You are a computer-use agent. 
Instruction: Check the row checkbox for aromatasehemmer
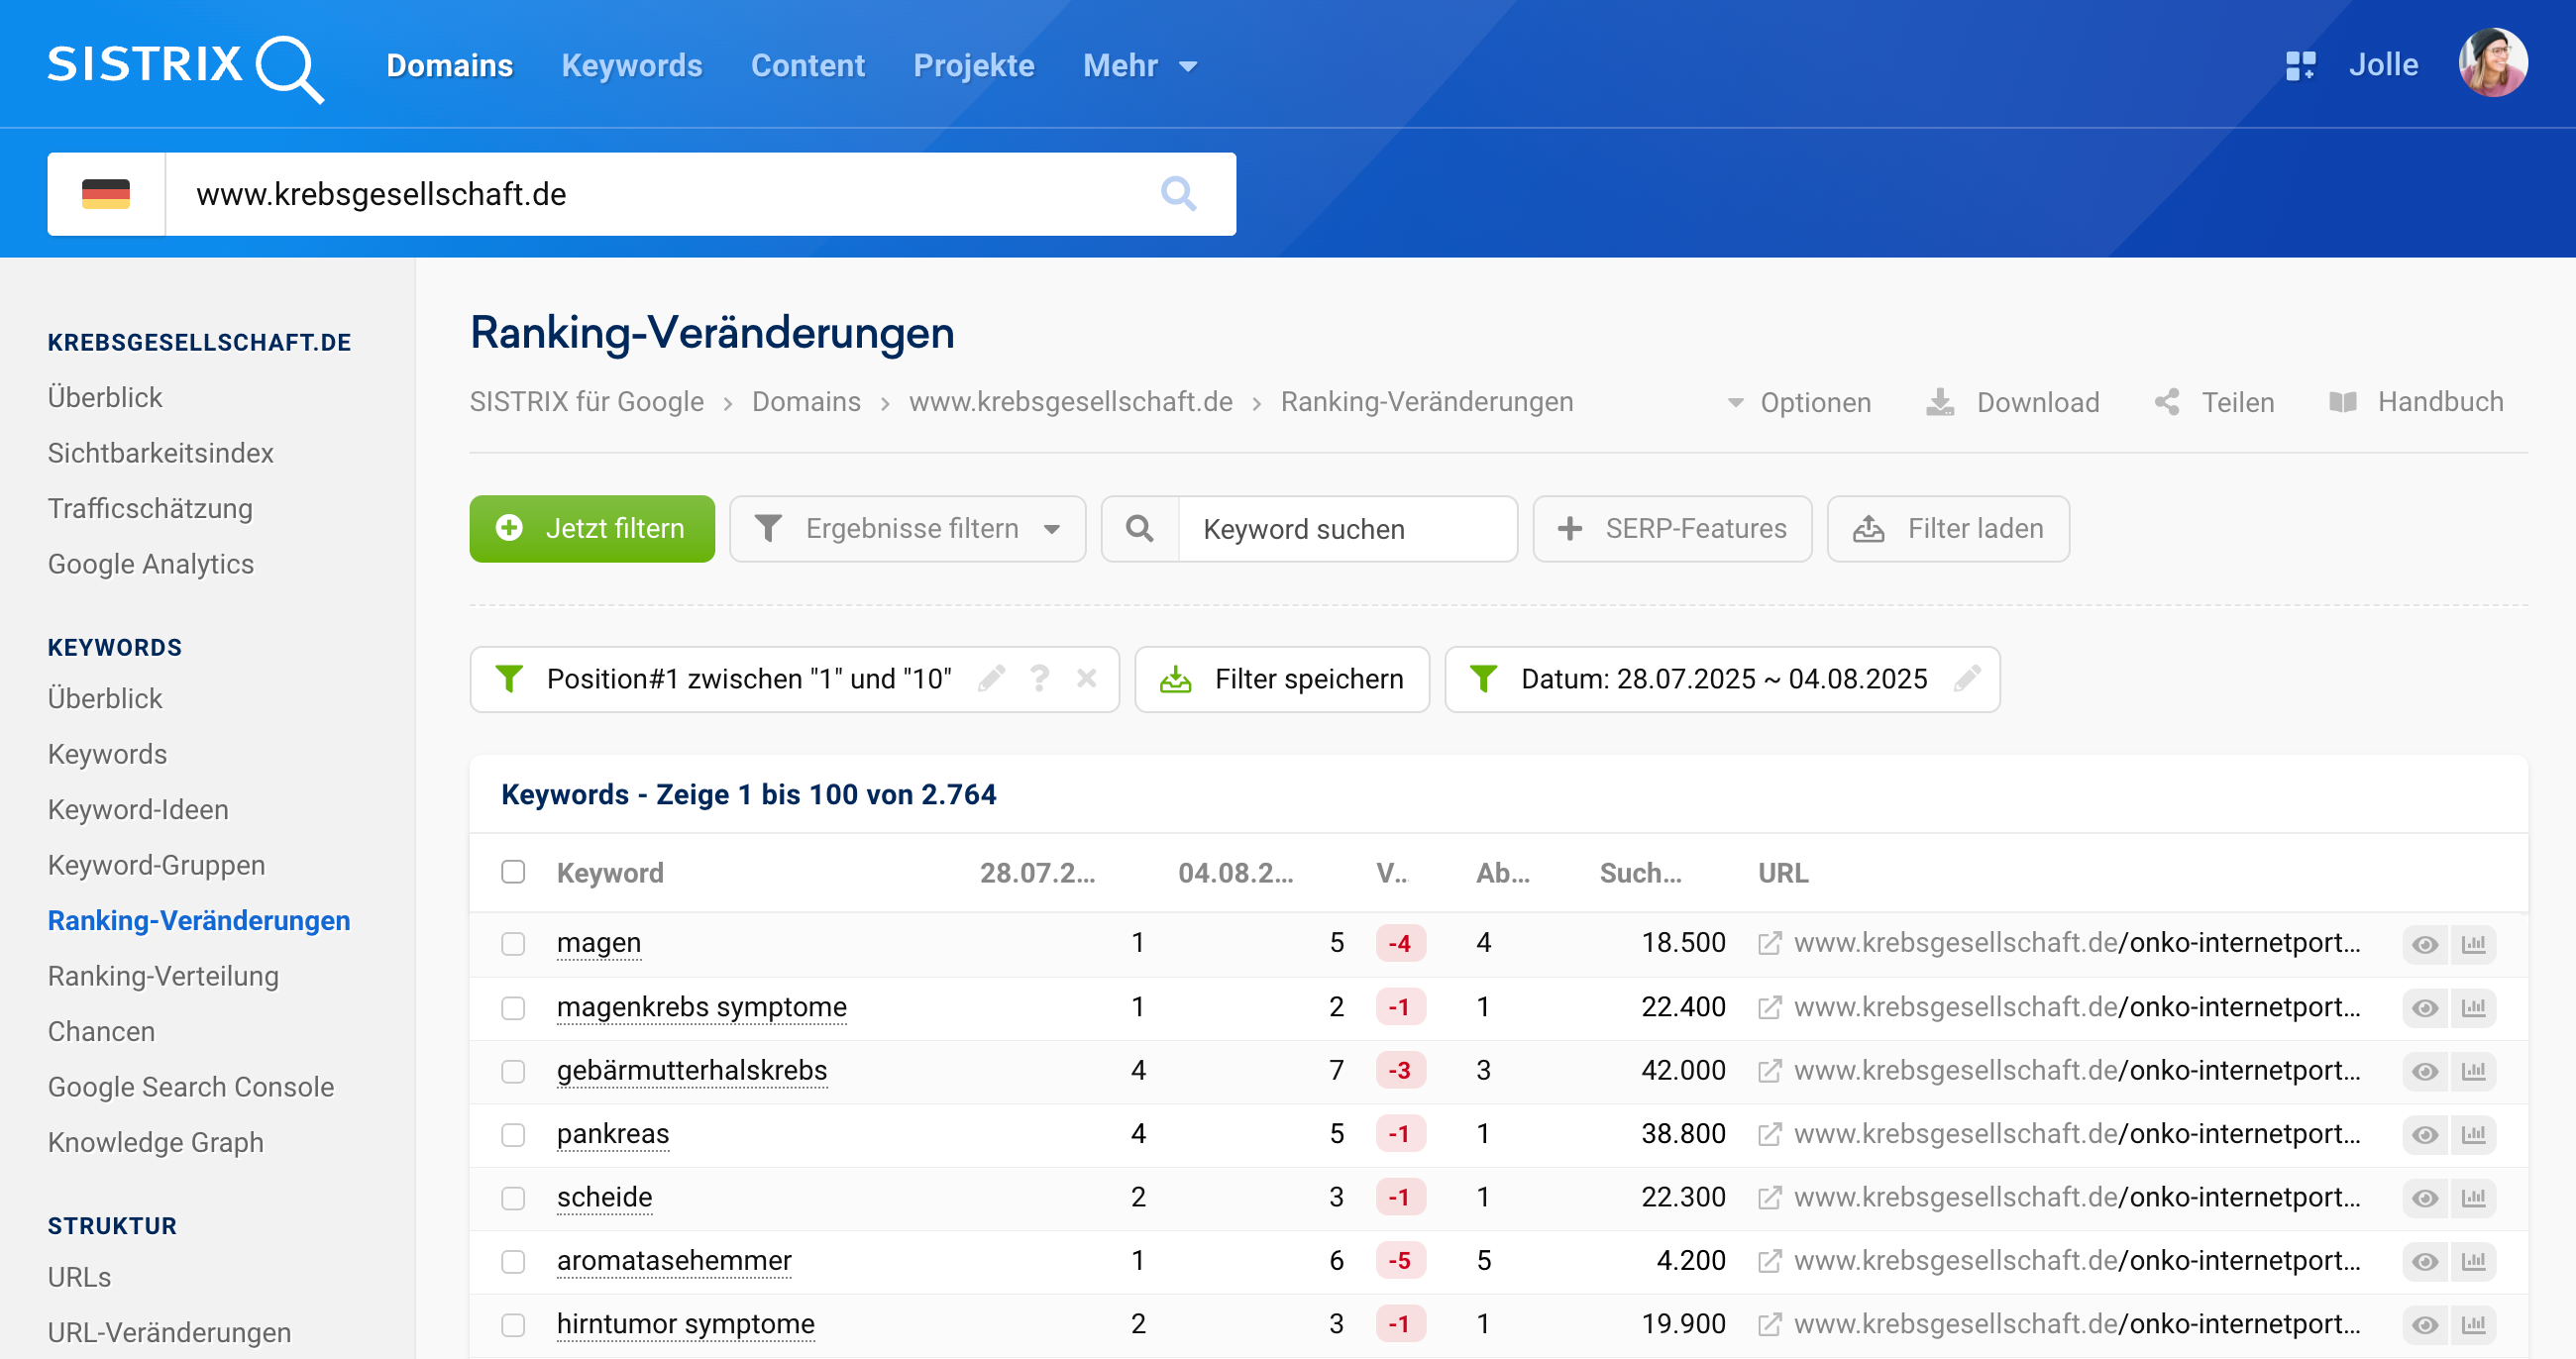[514, 1261]
